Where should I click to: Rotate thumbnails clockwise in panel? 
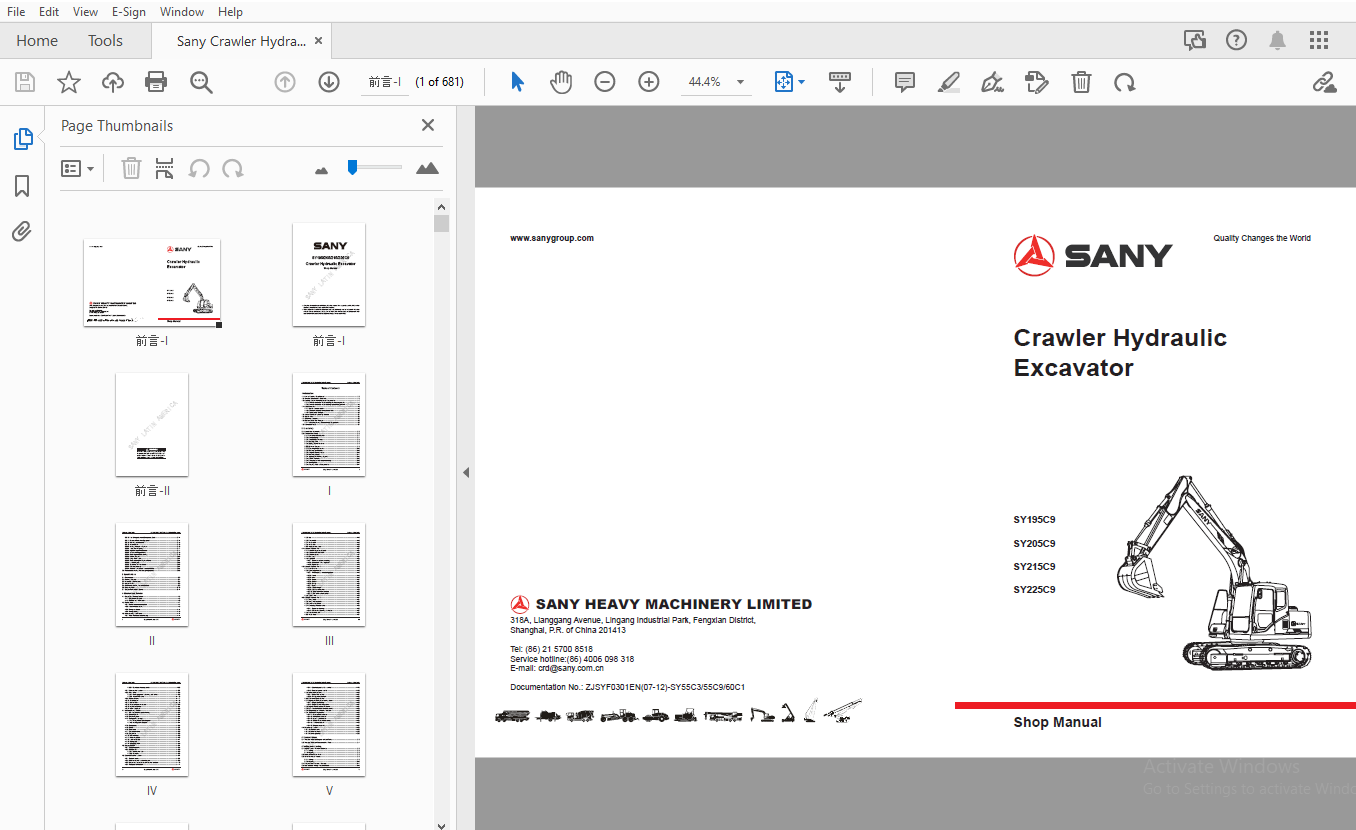coord(233,168)
